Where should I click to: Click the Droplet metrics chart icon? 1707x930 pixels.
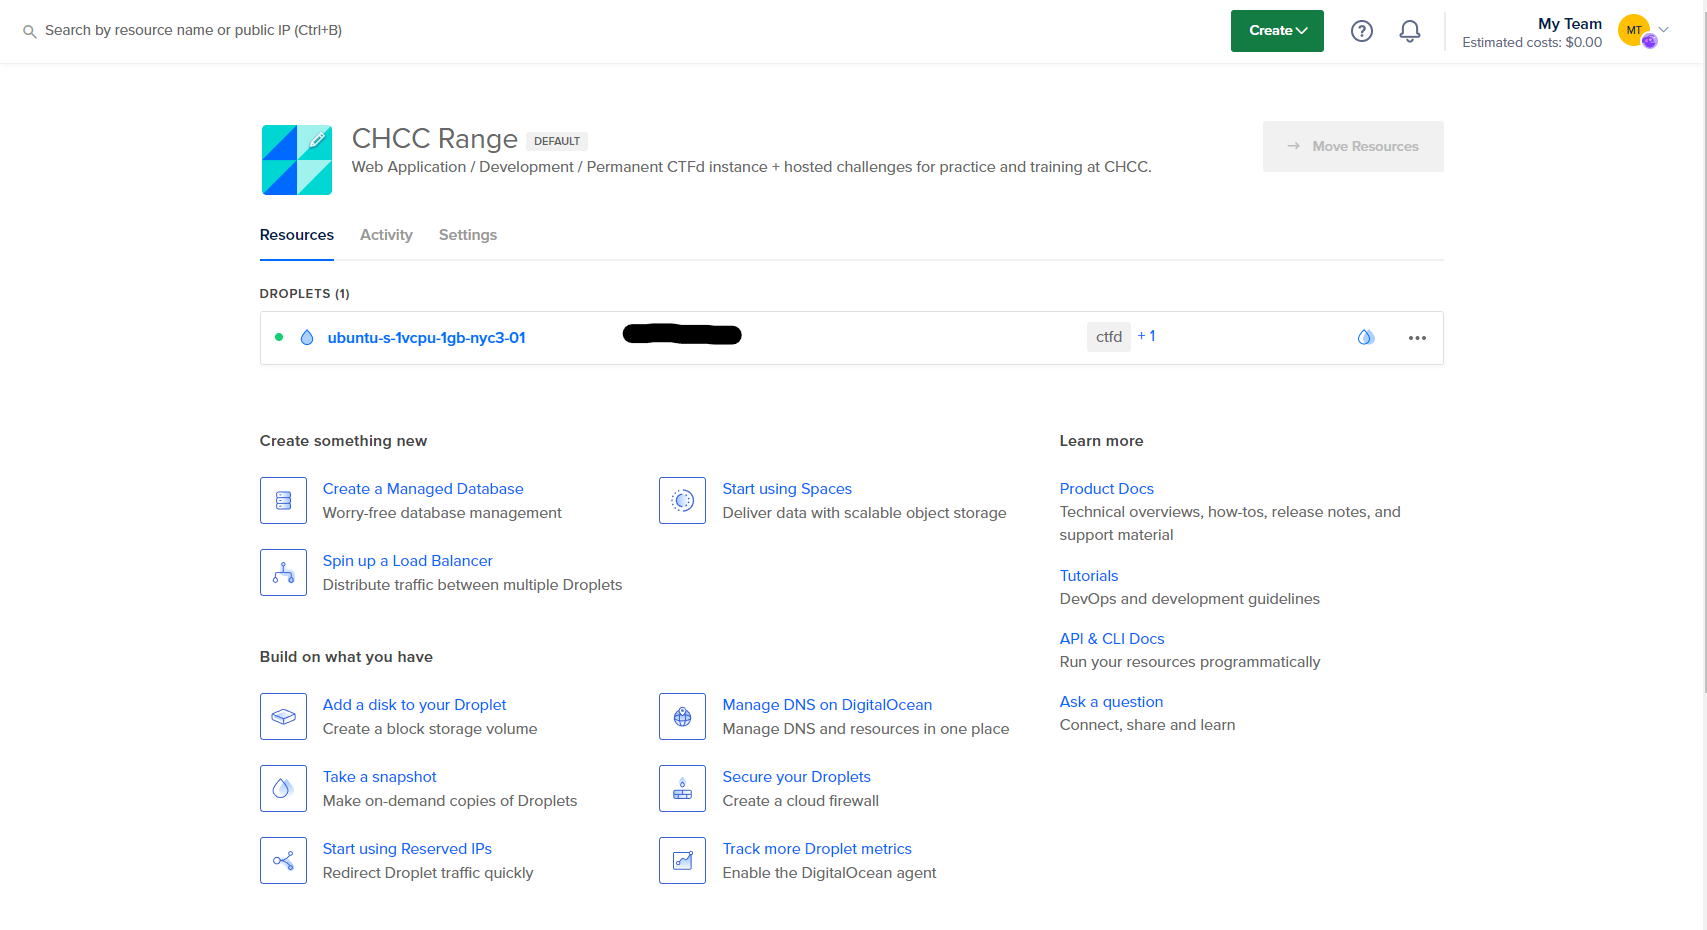tap(682, 860)
